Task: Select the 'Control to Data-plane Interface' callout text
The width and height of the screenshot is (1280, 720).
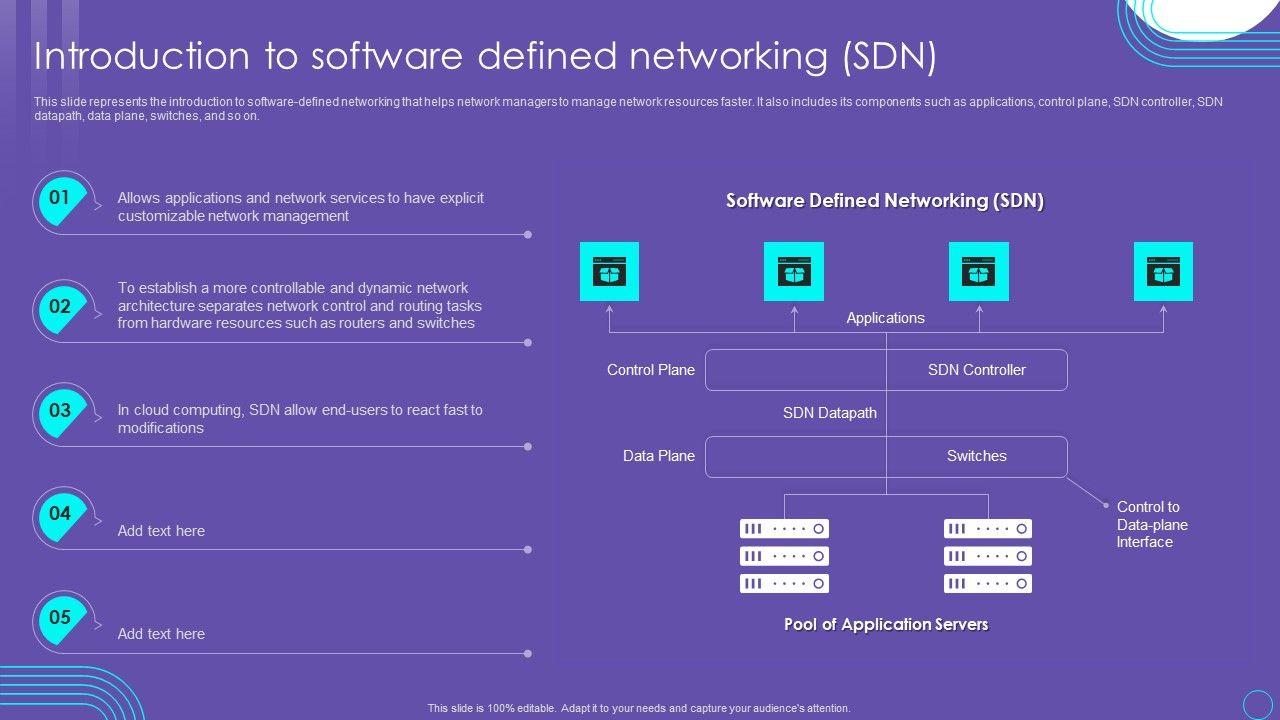Action: tap(1152, 524)
